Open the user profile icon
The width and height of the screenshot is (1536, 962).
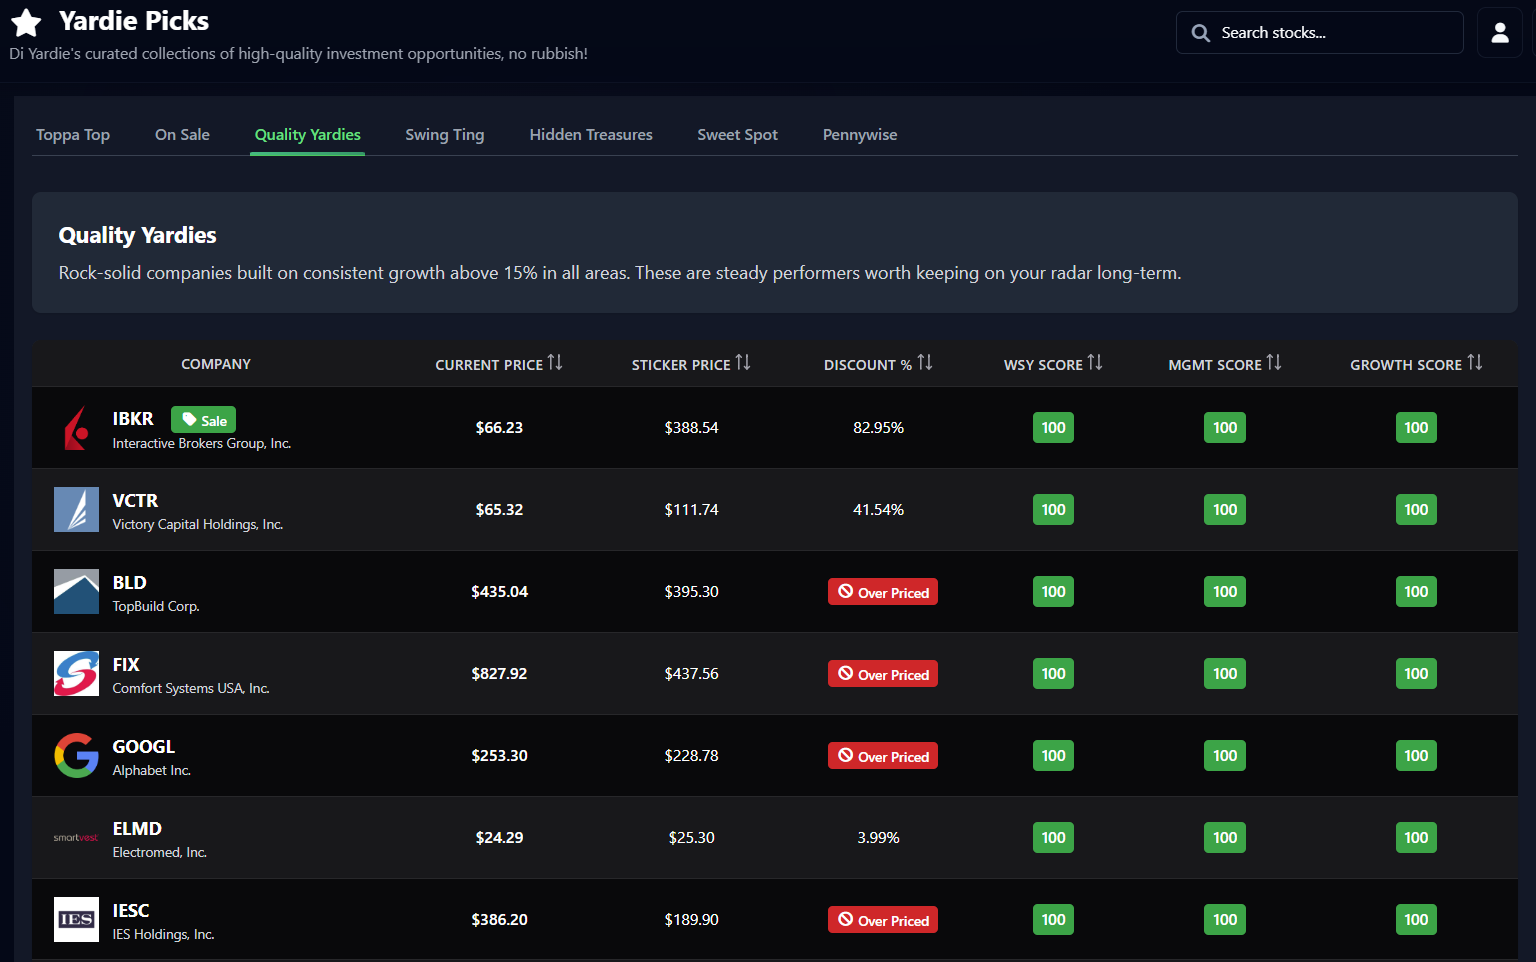pos(1500,33)
